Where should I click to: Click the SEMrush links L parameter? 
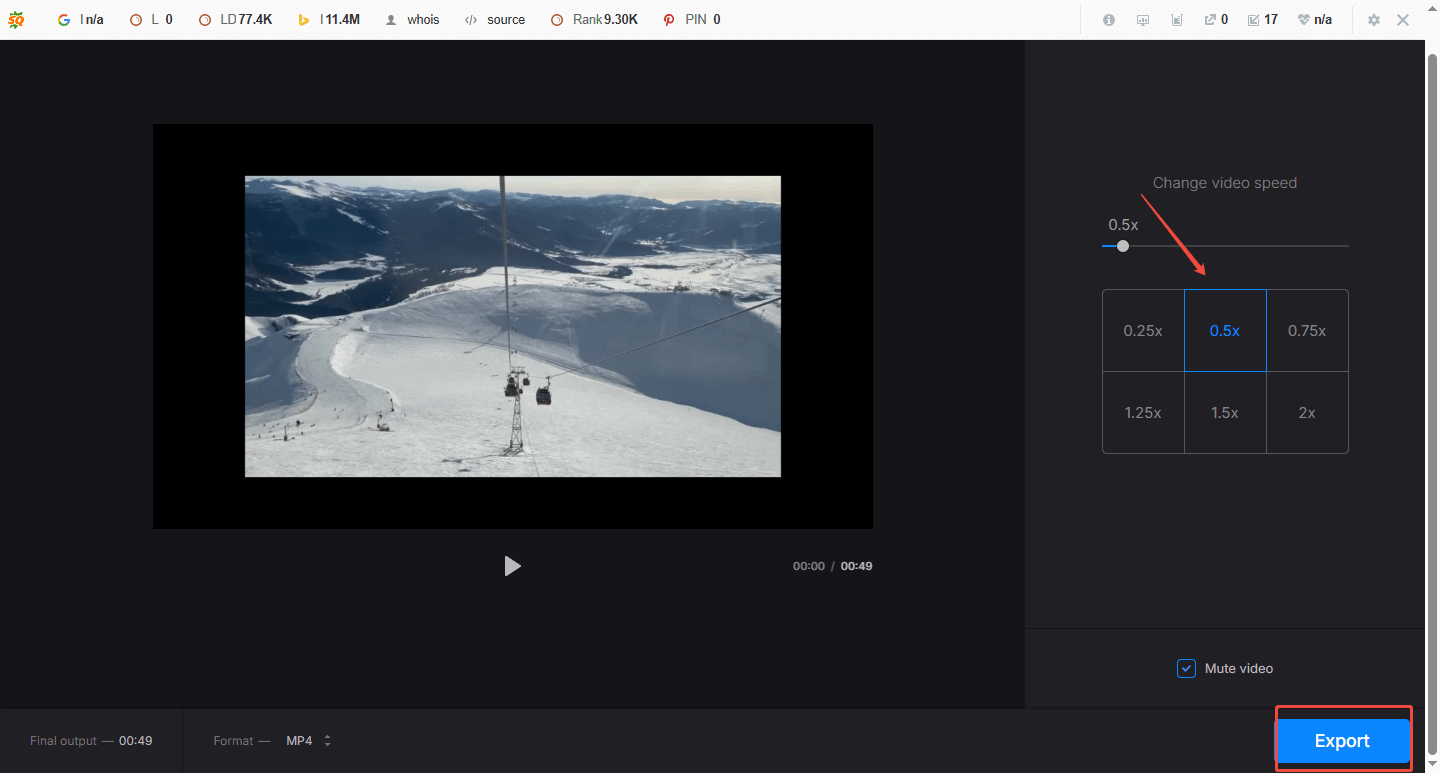point(151,19)
